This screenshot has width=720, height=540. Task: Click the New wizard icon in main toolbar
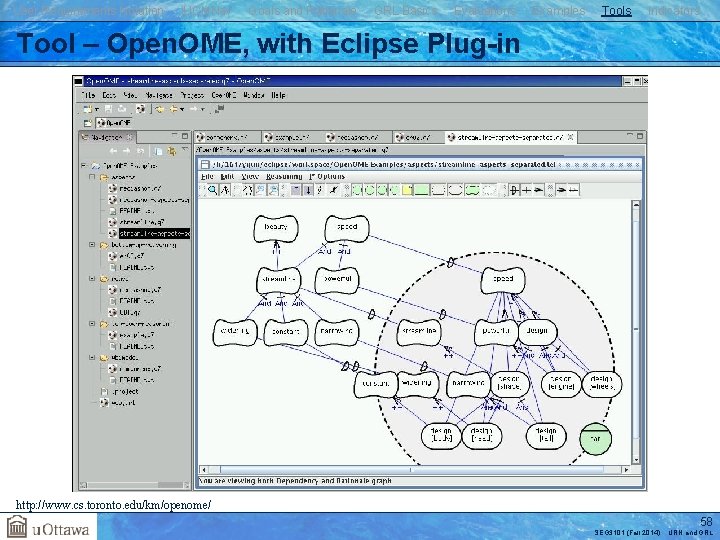tap(88, 109)
